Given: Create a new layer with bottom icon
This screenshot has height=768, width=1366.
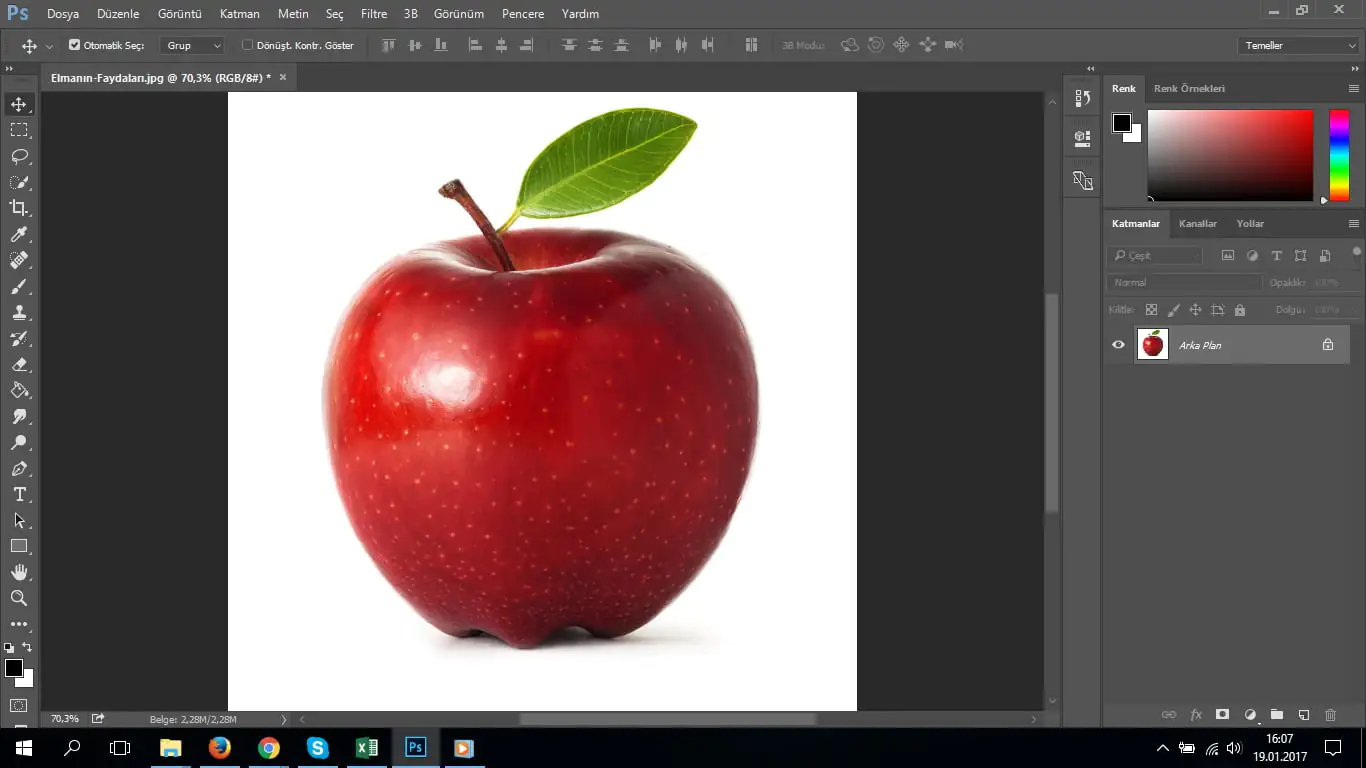Looking at the screenshot, I should (1303, 715).
